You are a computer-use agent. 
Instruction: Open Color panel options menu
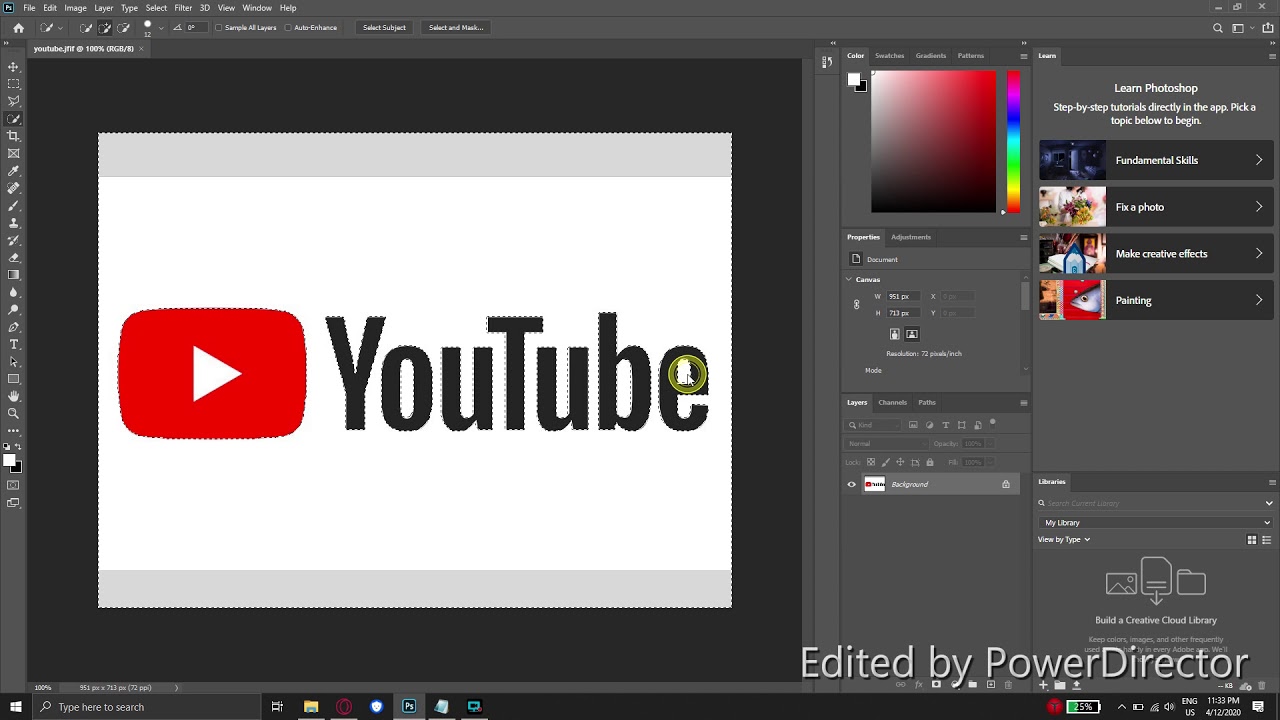coord(1023,56)
